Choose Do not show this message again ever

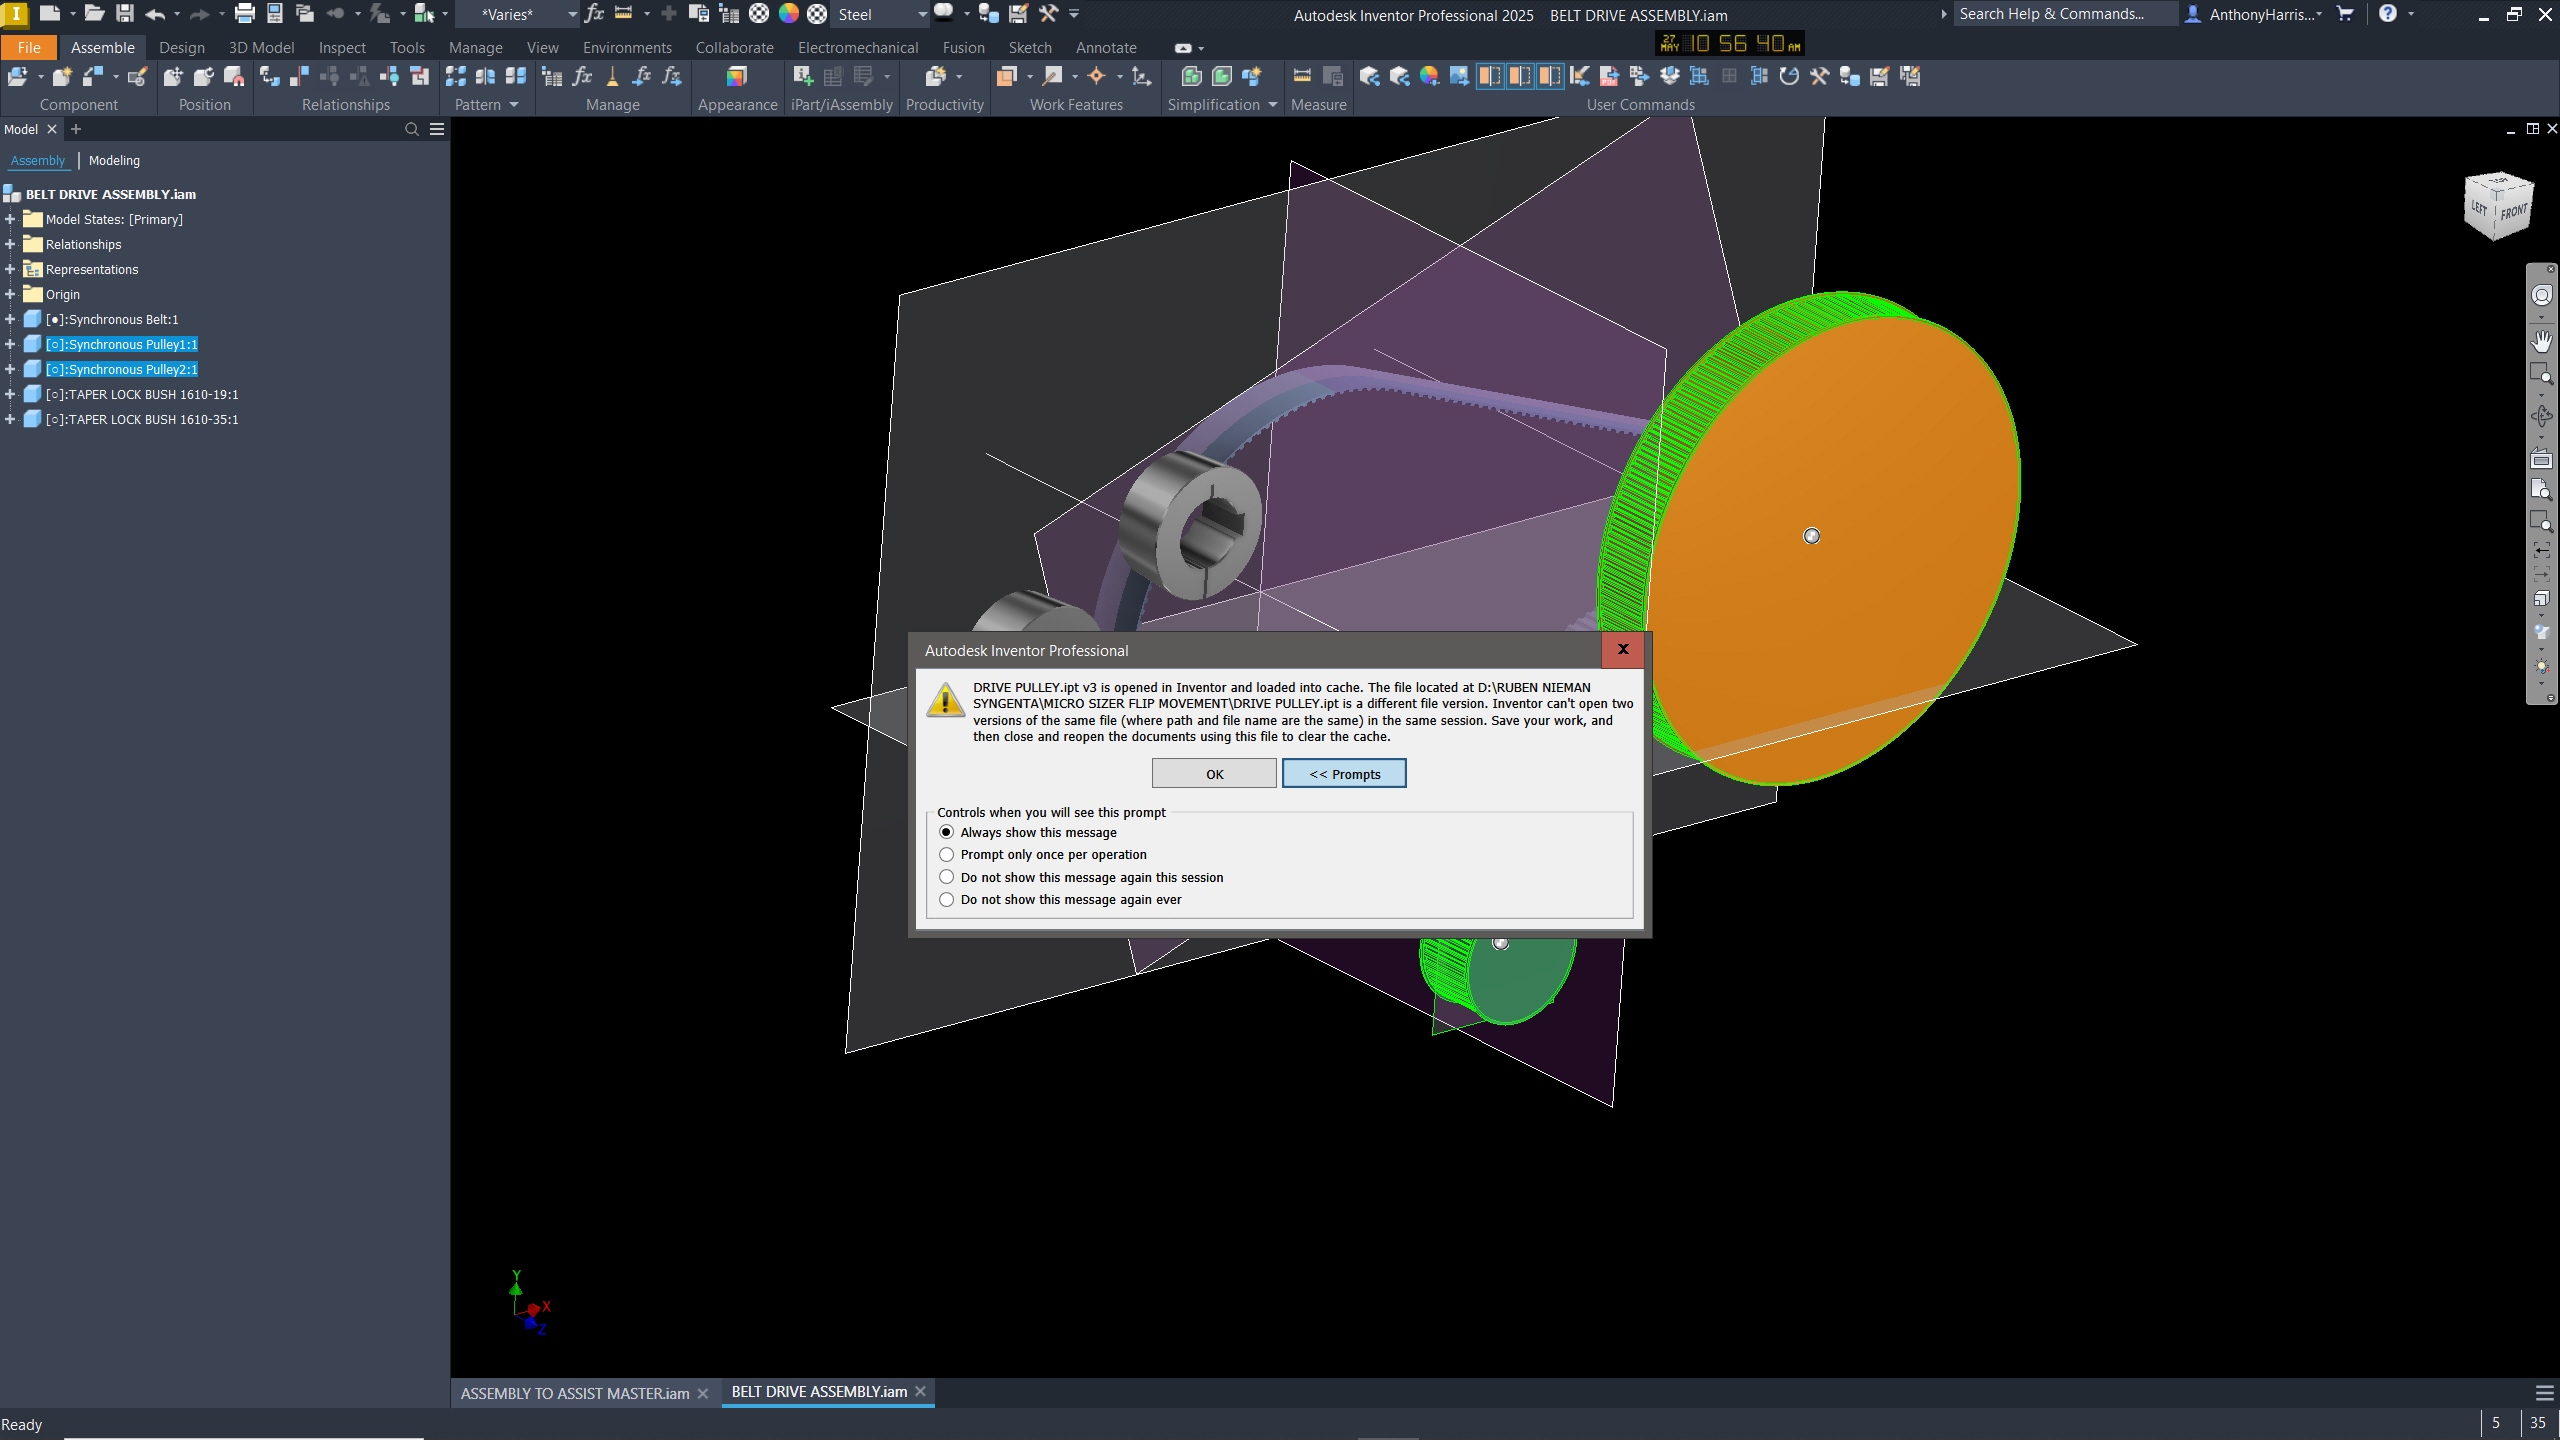pyautogui.click(x=947, y=899)
